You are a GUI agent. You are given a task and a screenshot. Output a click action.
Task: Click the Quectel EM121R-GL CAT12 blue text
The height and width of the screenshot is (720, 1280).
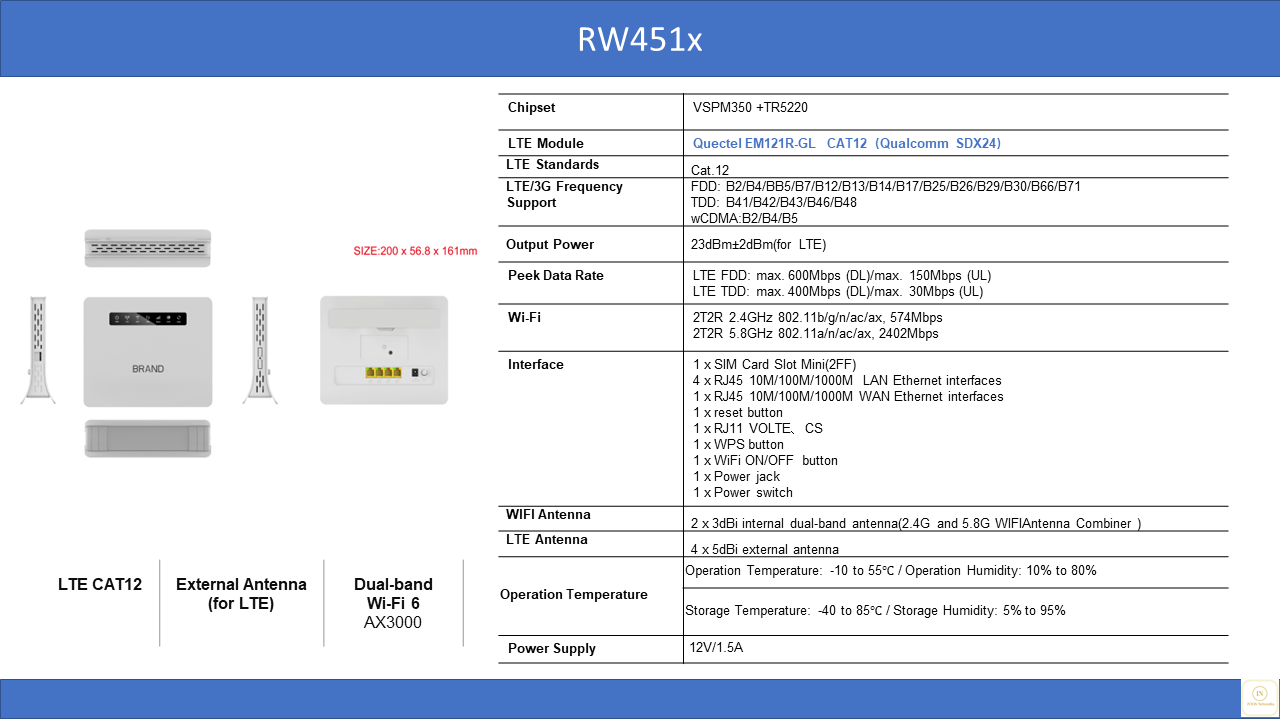847,143
